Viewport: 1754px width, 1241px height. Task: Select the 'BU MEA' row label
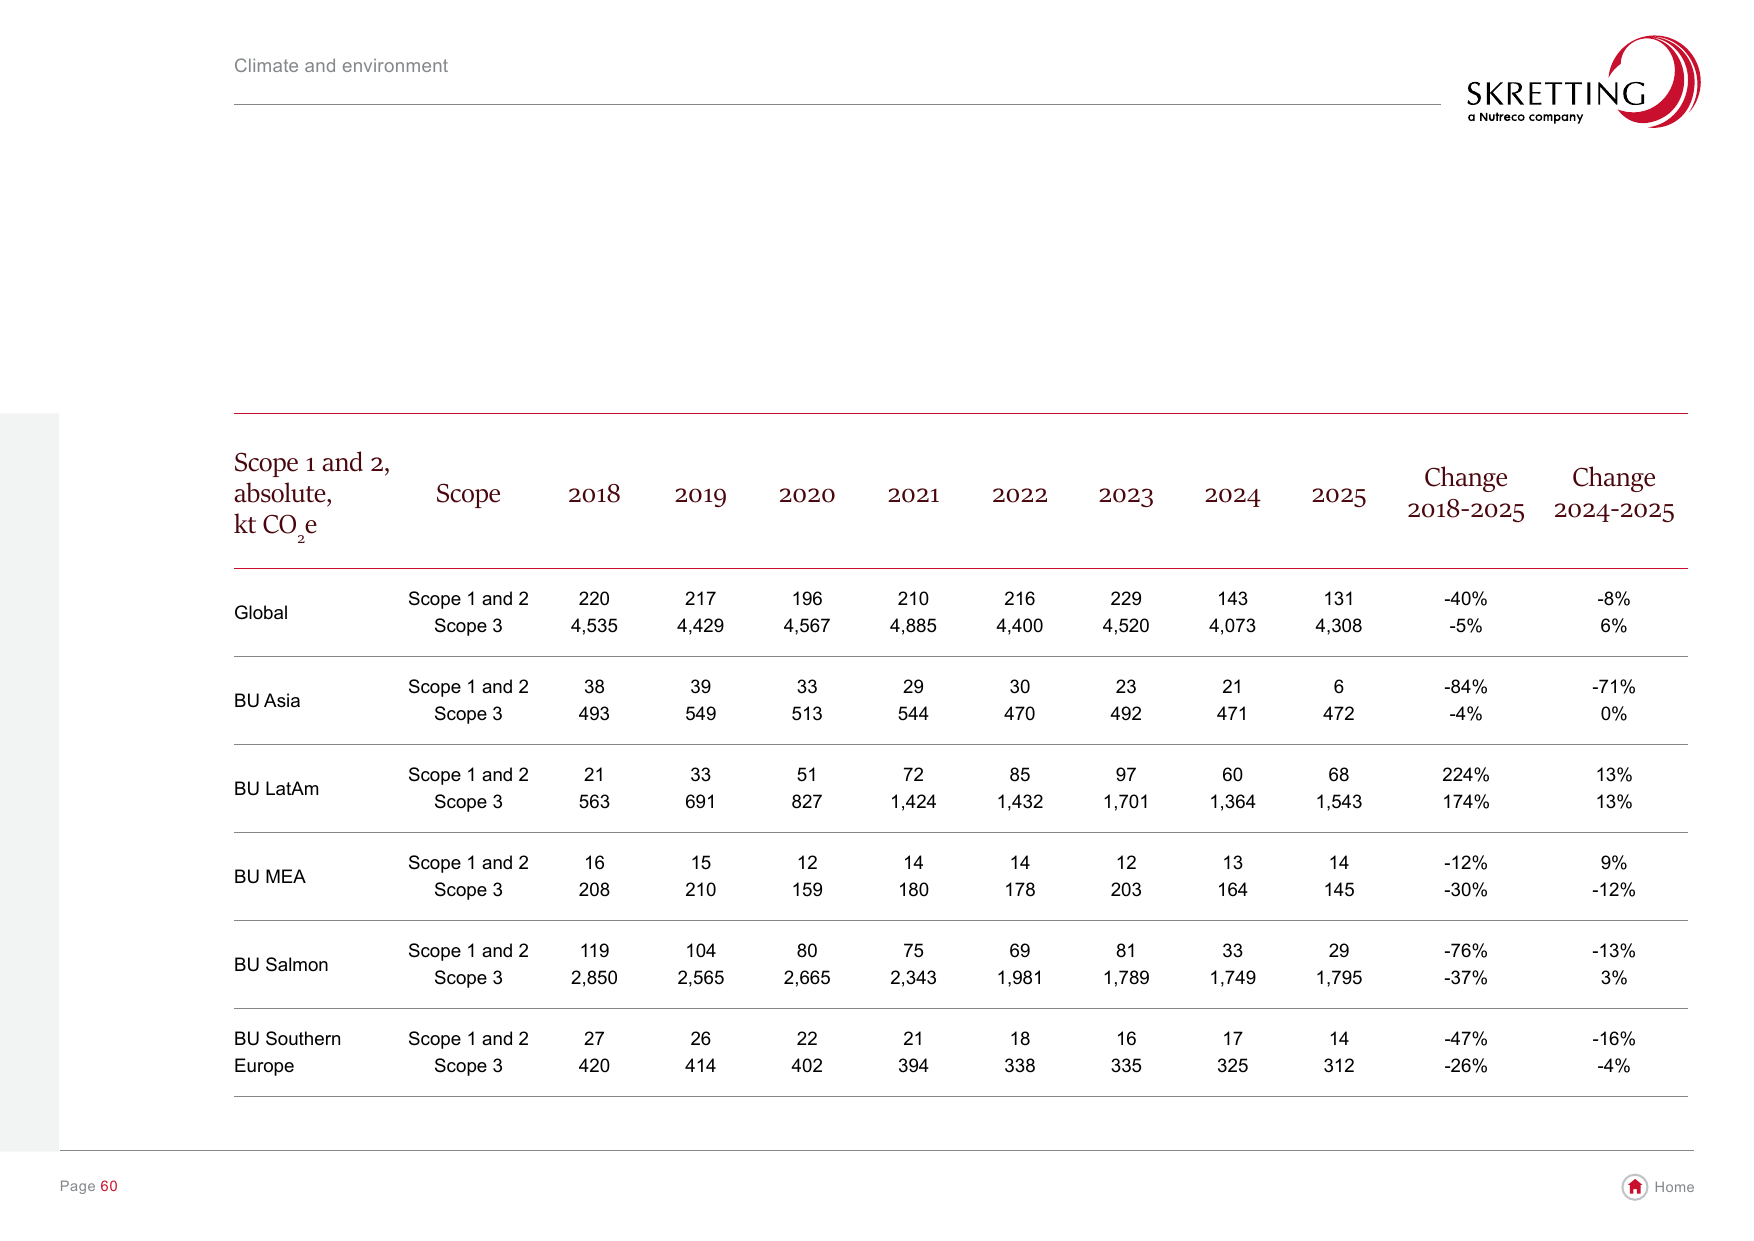click(270, 877)
